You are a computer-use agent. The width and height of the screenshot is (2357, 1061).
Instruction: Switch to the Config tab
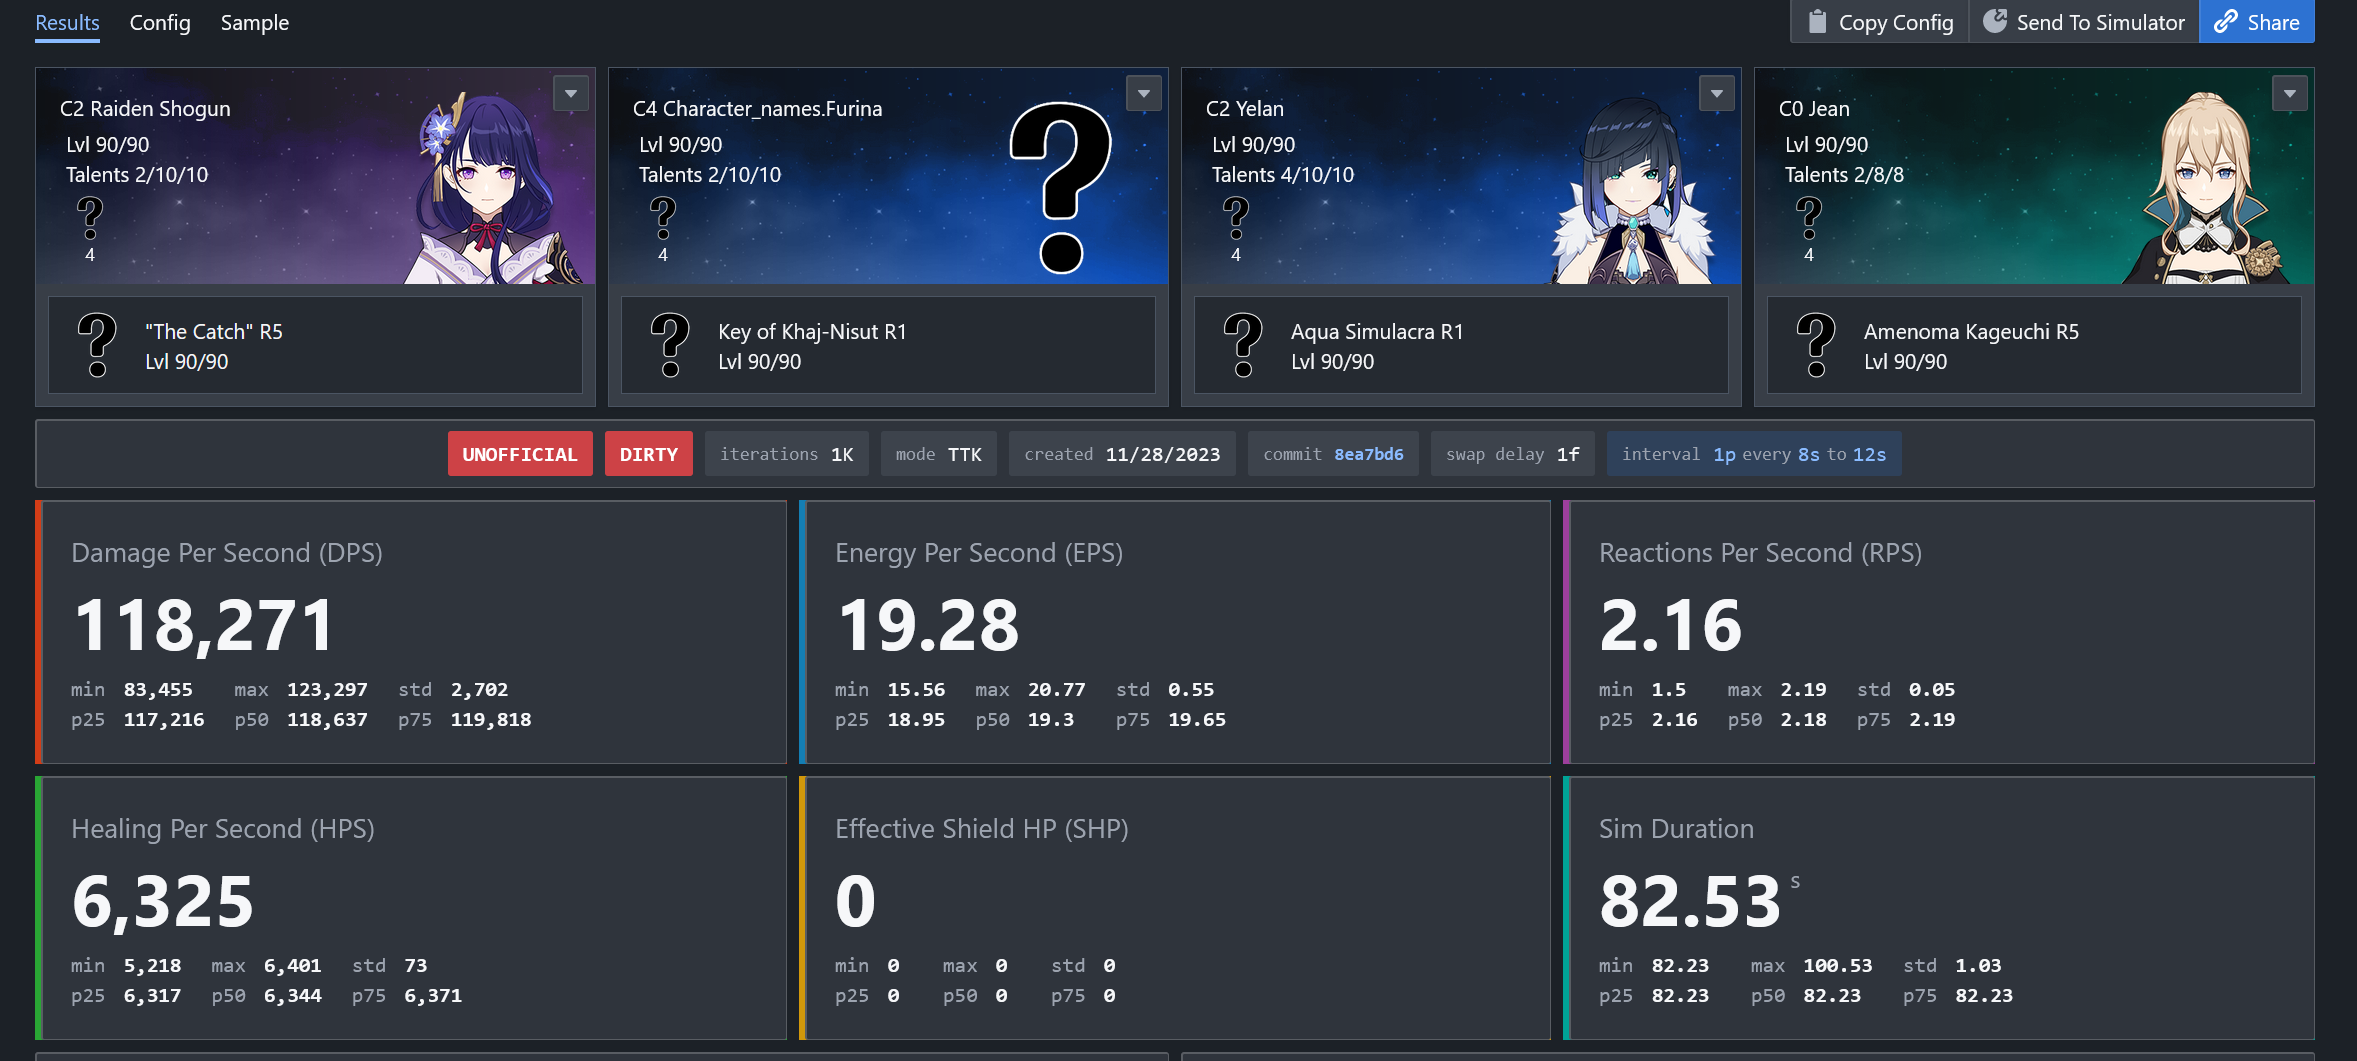click(x=160, y=22)
